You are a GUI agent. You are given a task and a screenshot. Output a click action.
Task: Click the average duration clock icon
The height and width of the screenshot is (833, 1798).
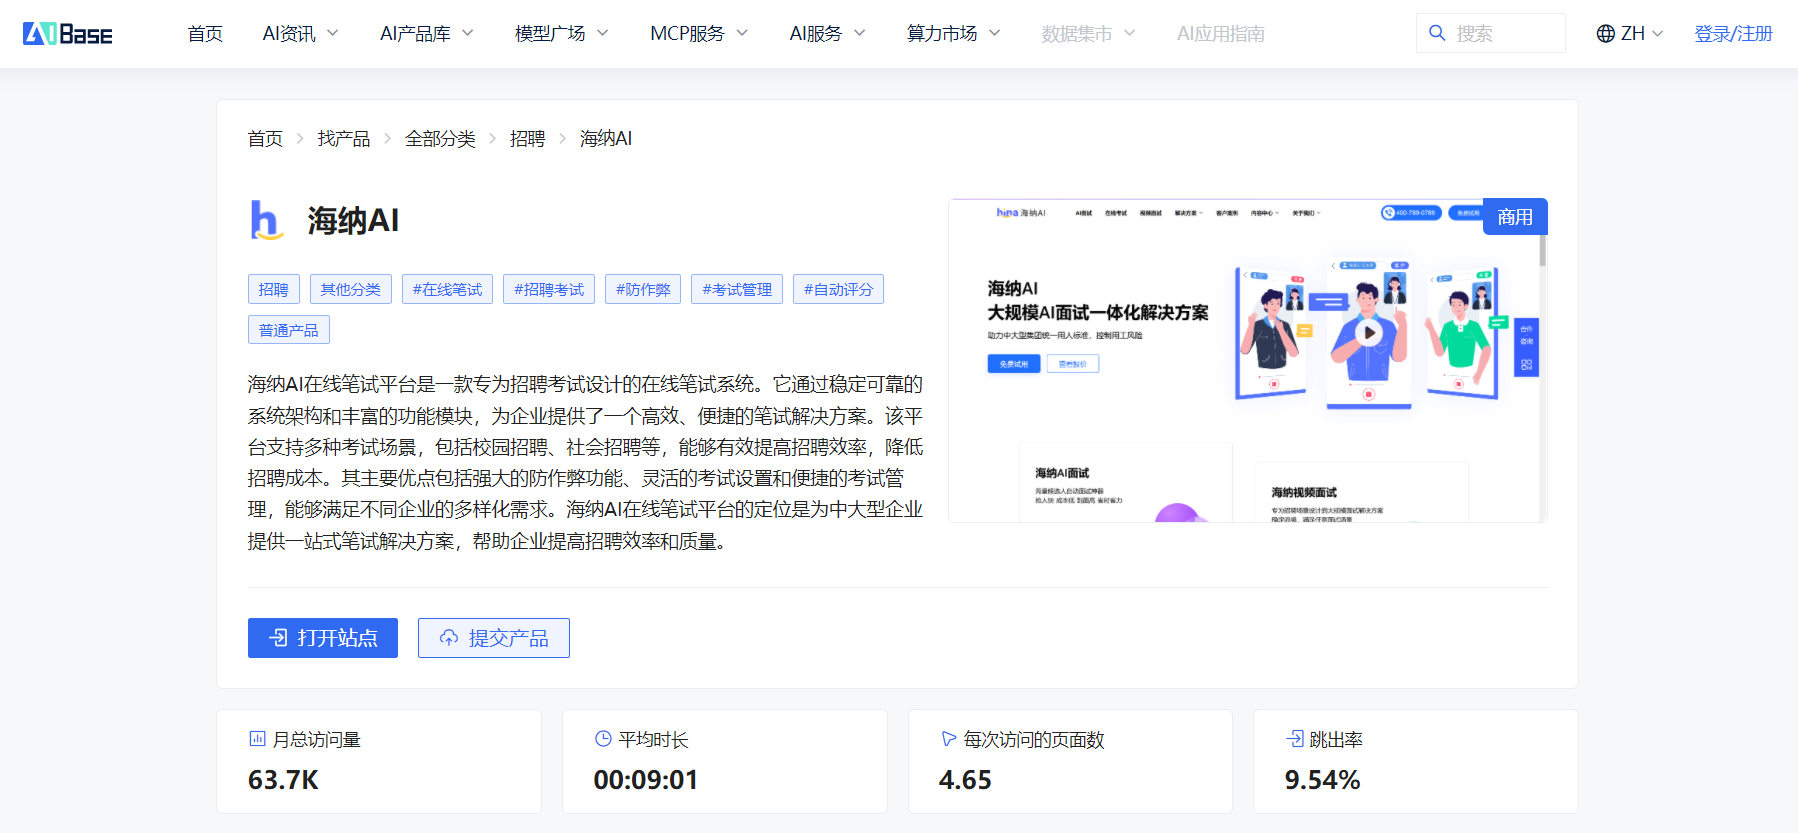tap(603, 739)
